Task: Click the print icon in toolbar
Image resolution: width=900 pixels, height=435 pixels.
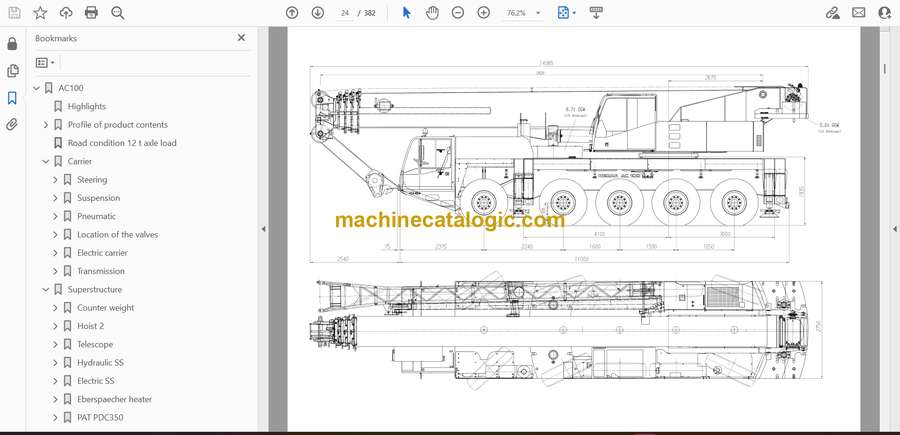Action: [x=91, y=13]
